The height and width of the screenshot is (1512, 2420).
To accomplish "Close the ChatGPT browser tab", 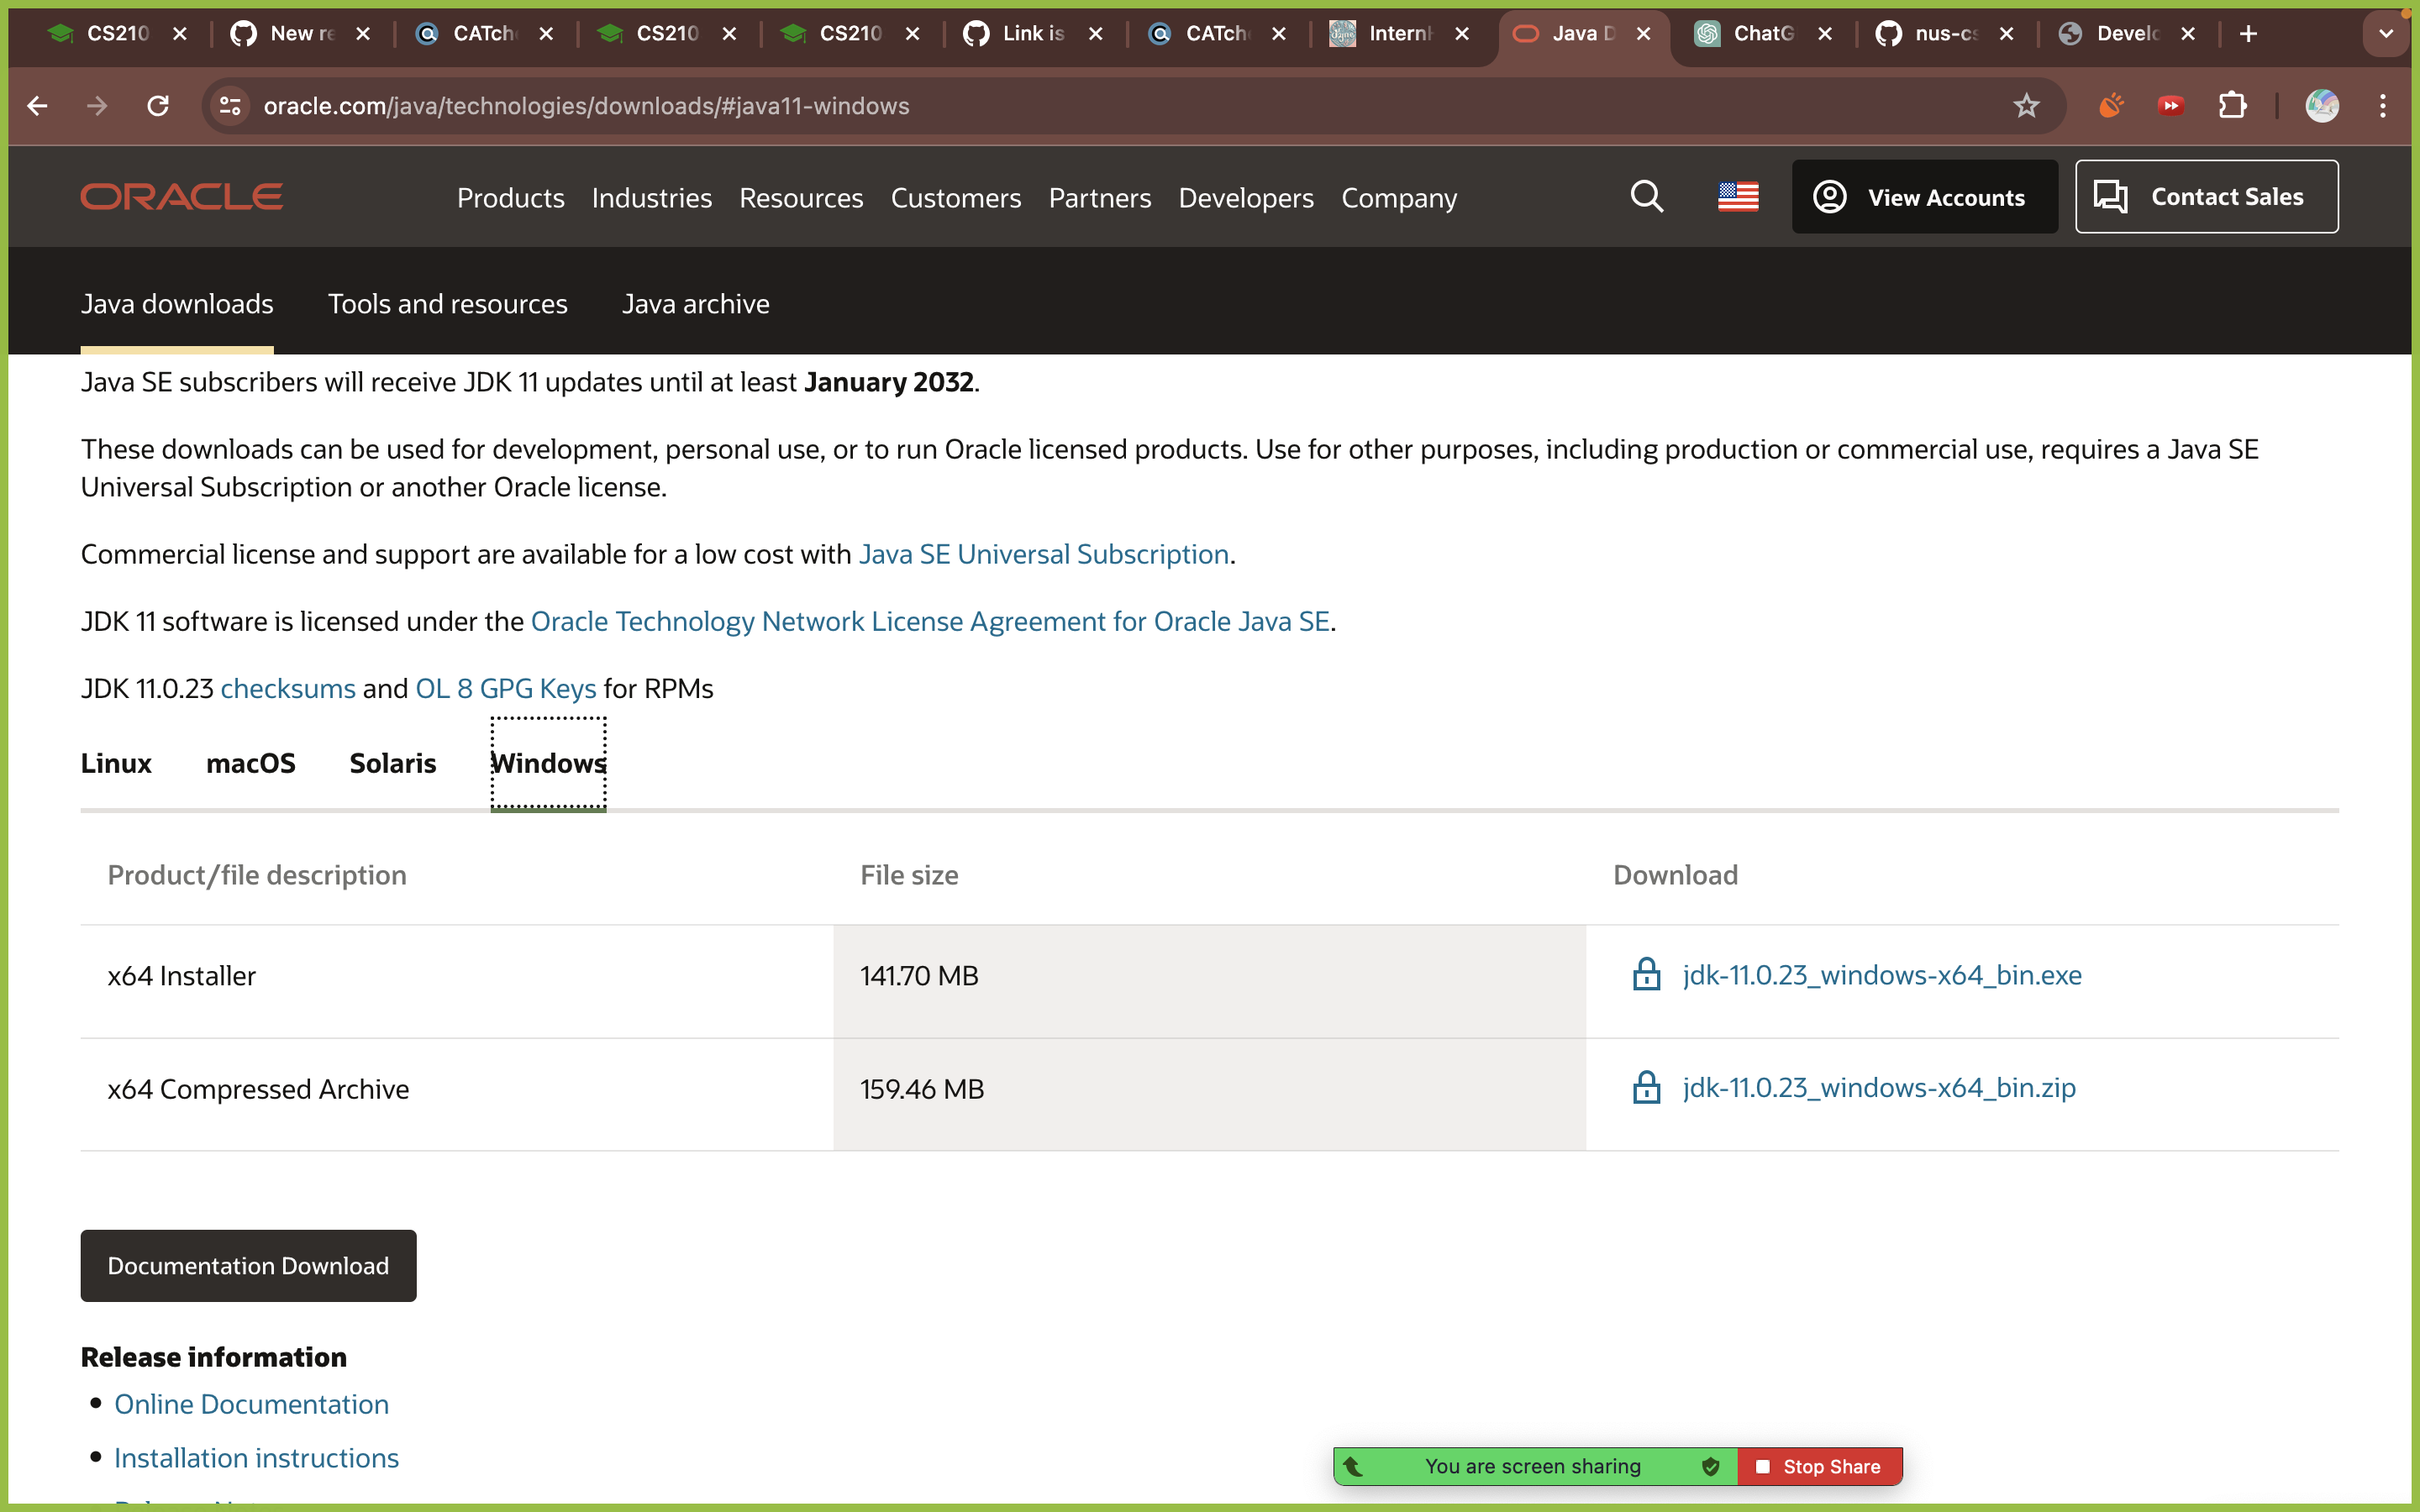I will point(1825,34).
